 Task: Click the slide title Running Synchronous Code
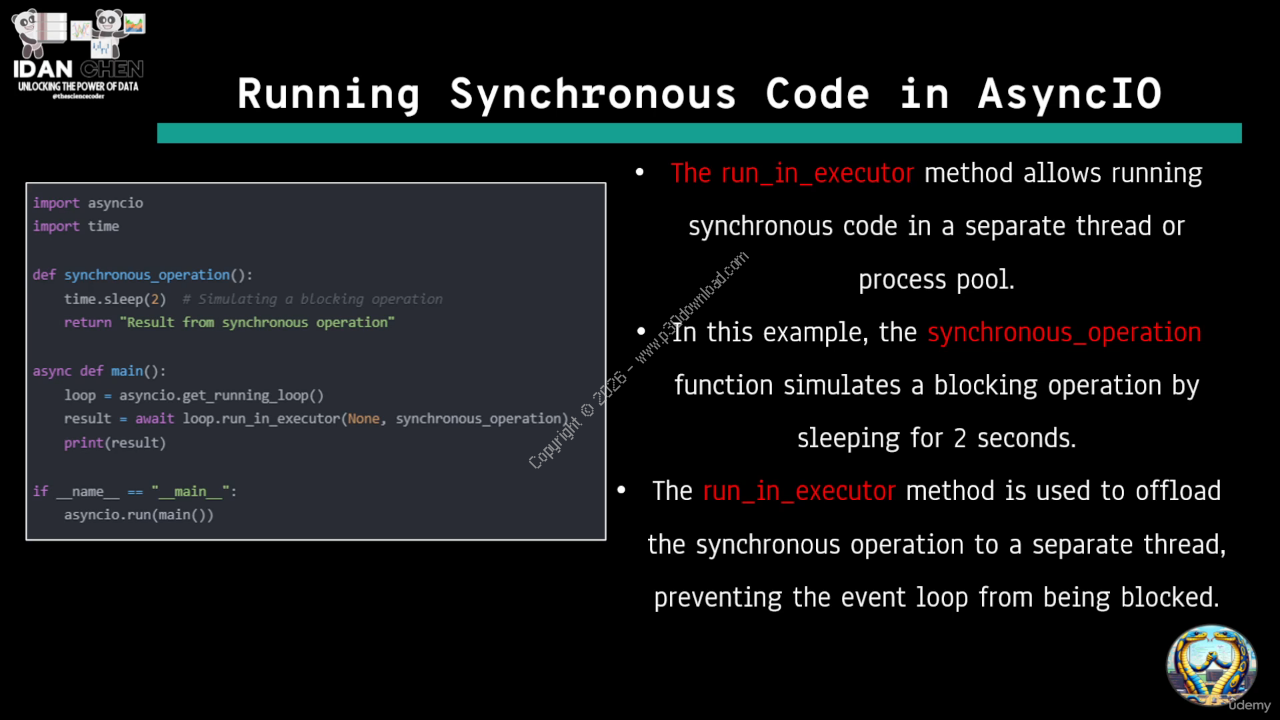pyautogui.click(x=699, y=93)
